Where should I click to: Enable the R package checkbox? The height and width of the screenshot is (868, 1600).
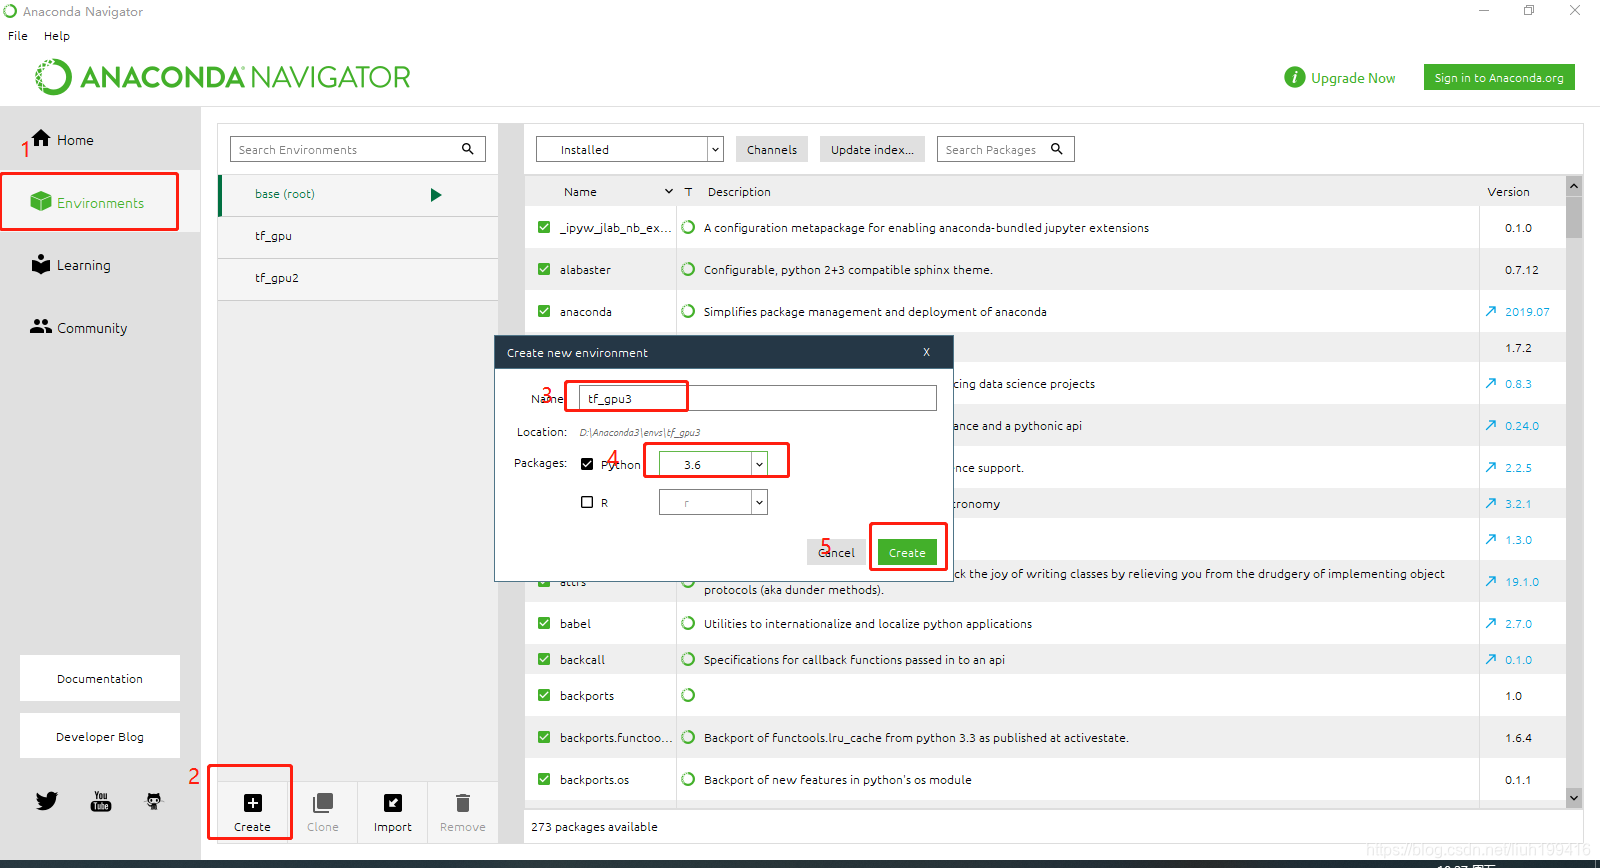[x=587, y=502]
